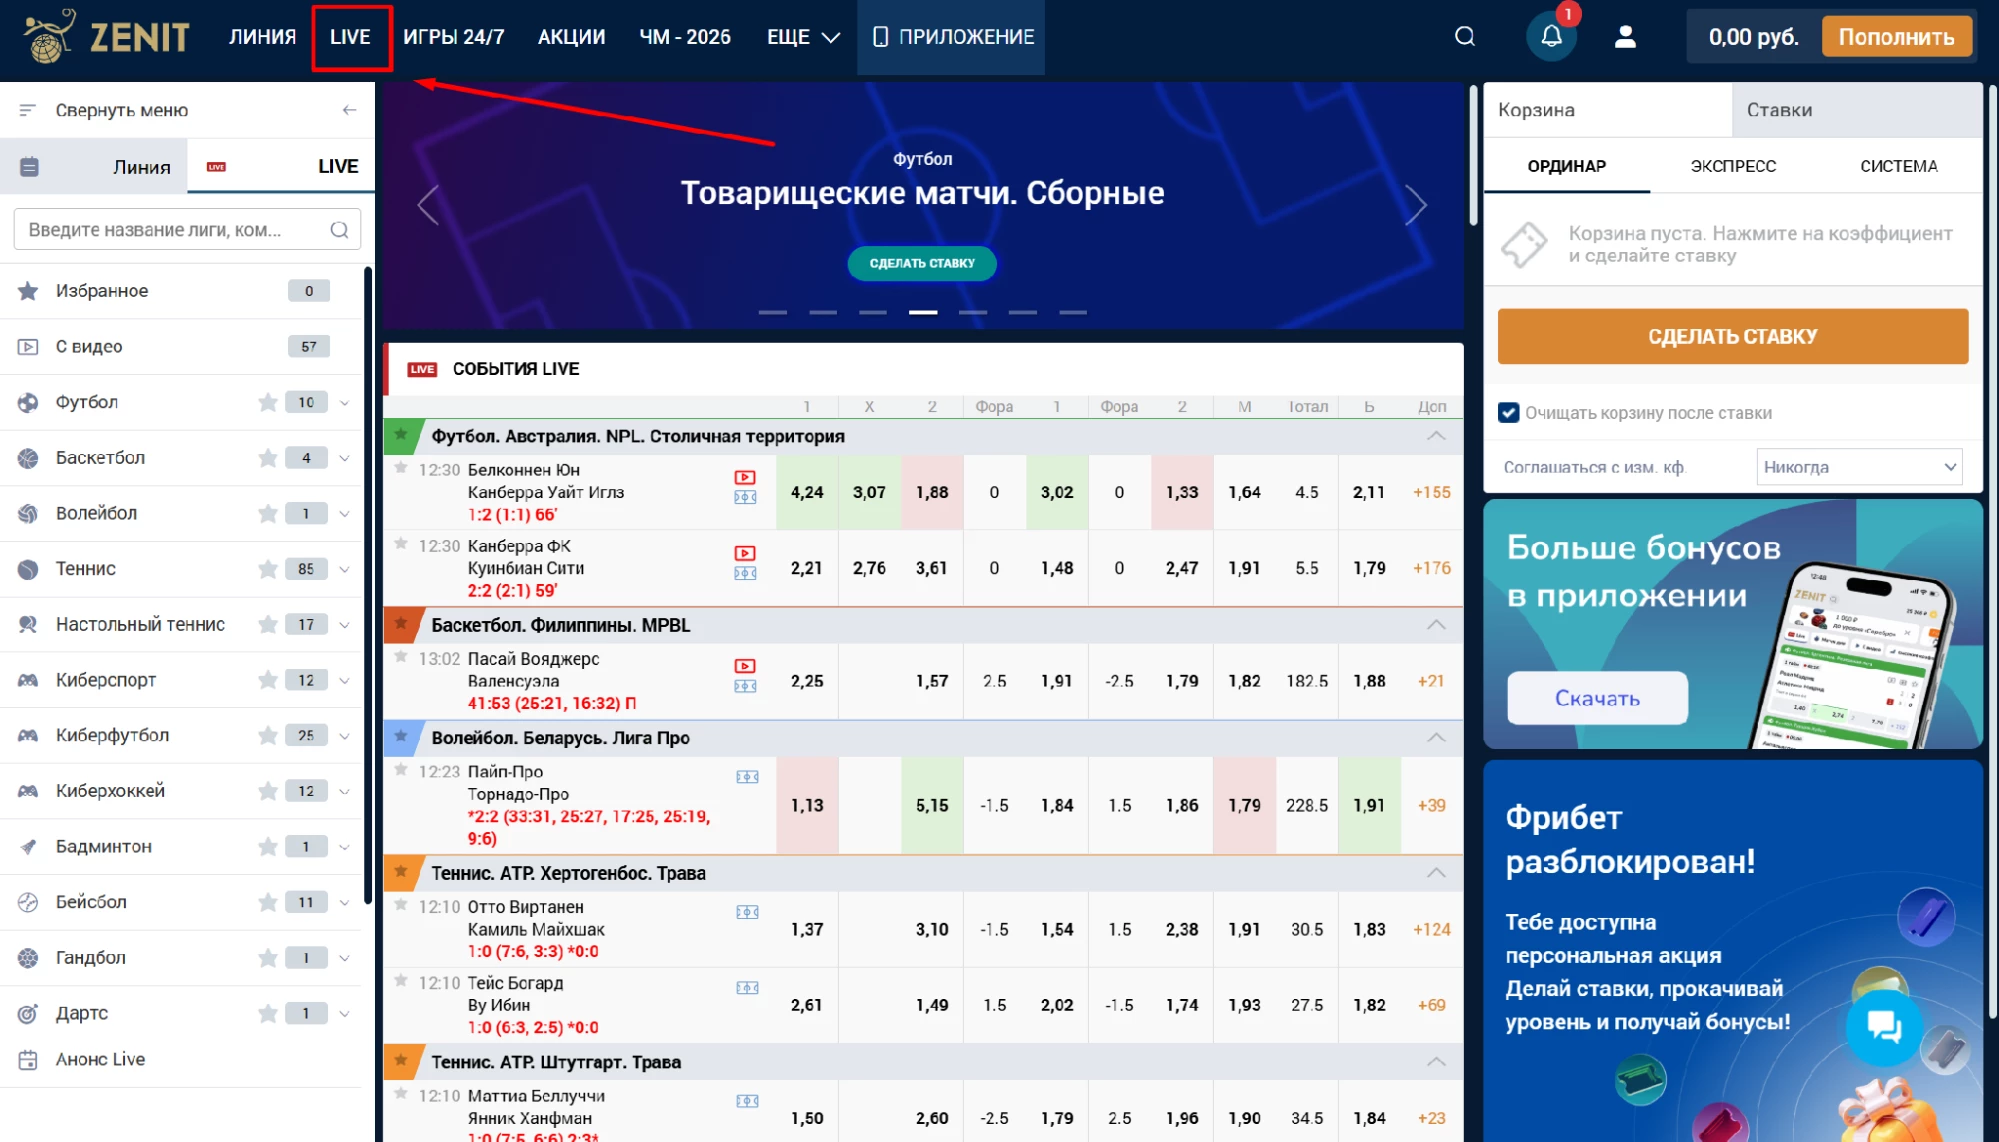Screen dimensions: 1999x1142
Task: Open notifications bell icon
Action: tap(1551, 37)
